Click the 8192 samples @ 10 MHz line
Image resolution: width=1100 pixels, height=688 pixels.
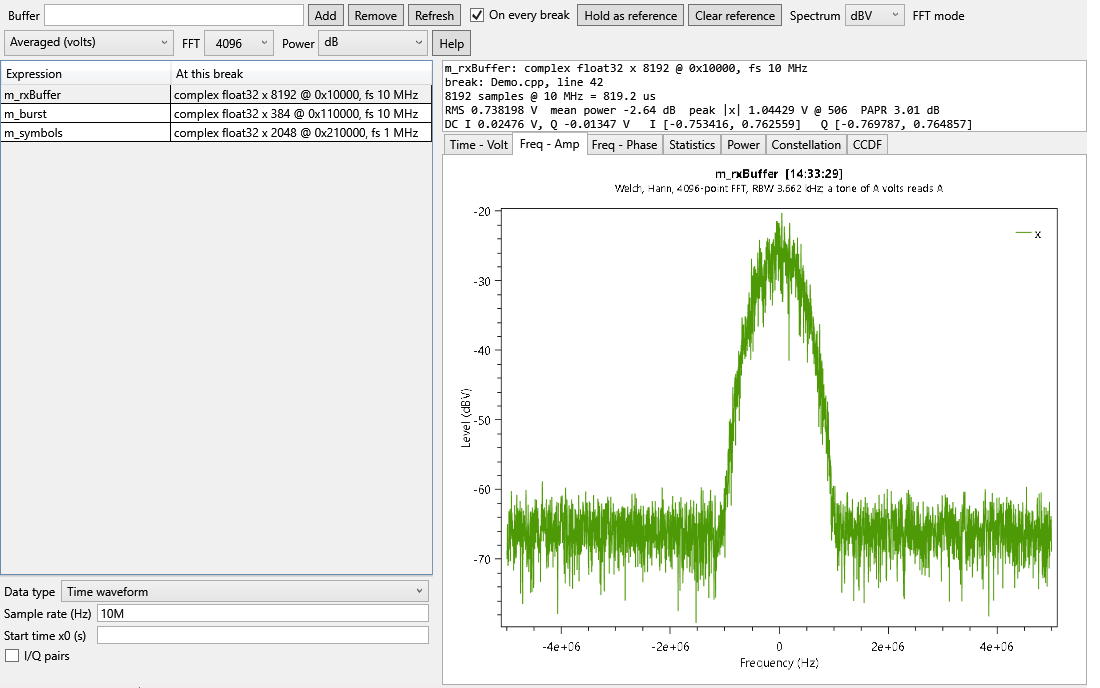click(x=550, y=96)
